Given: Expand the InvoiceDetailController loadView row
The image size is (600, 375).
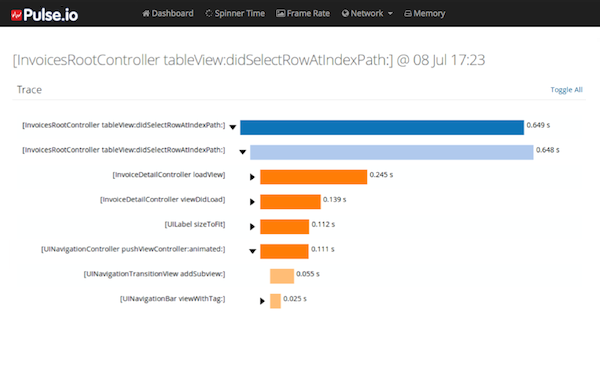Looking at the screenshot, I should click(x=252, y=177).
